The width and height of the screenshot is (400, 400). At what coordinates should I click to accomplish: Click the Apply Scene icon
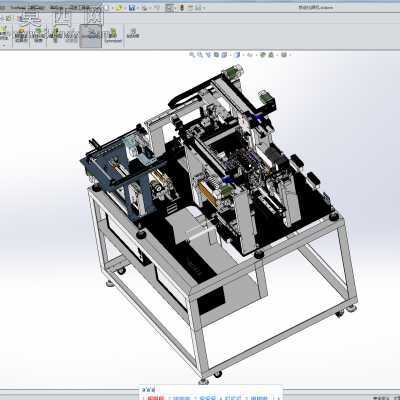(x=271, y=55)
